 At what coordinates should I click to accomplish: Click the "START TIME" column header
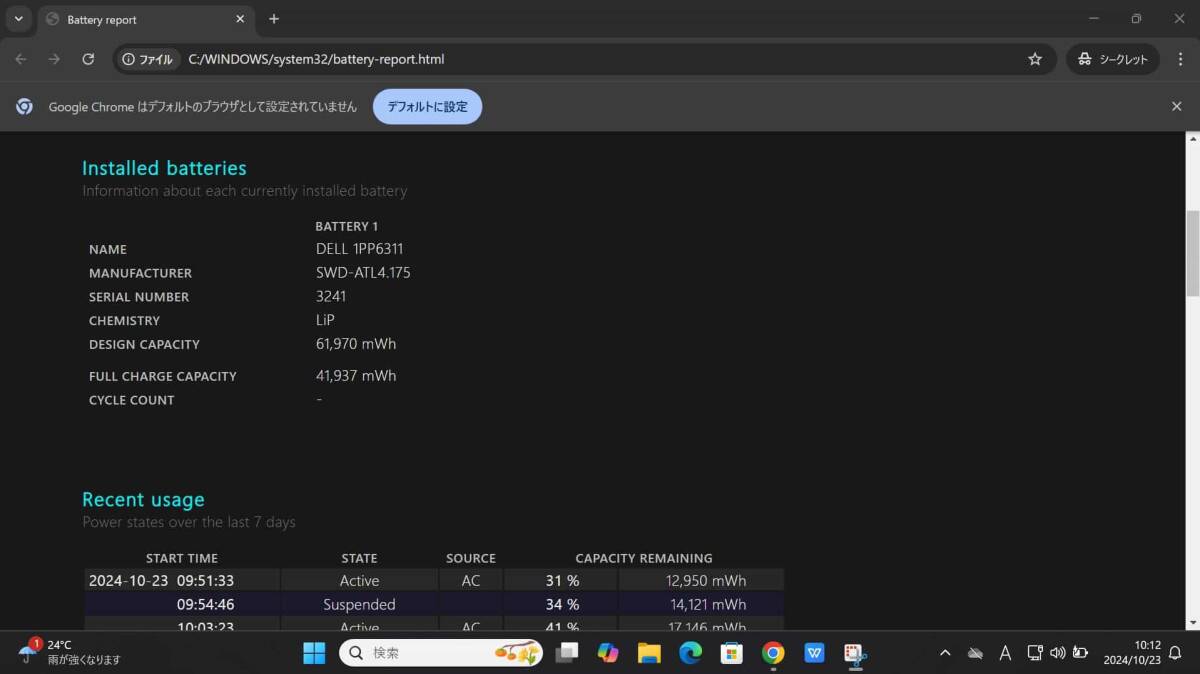[x=182, y=558]
